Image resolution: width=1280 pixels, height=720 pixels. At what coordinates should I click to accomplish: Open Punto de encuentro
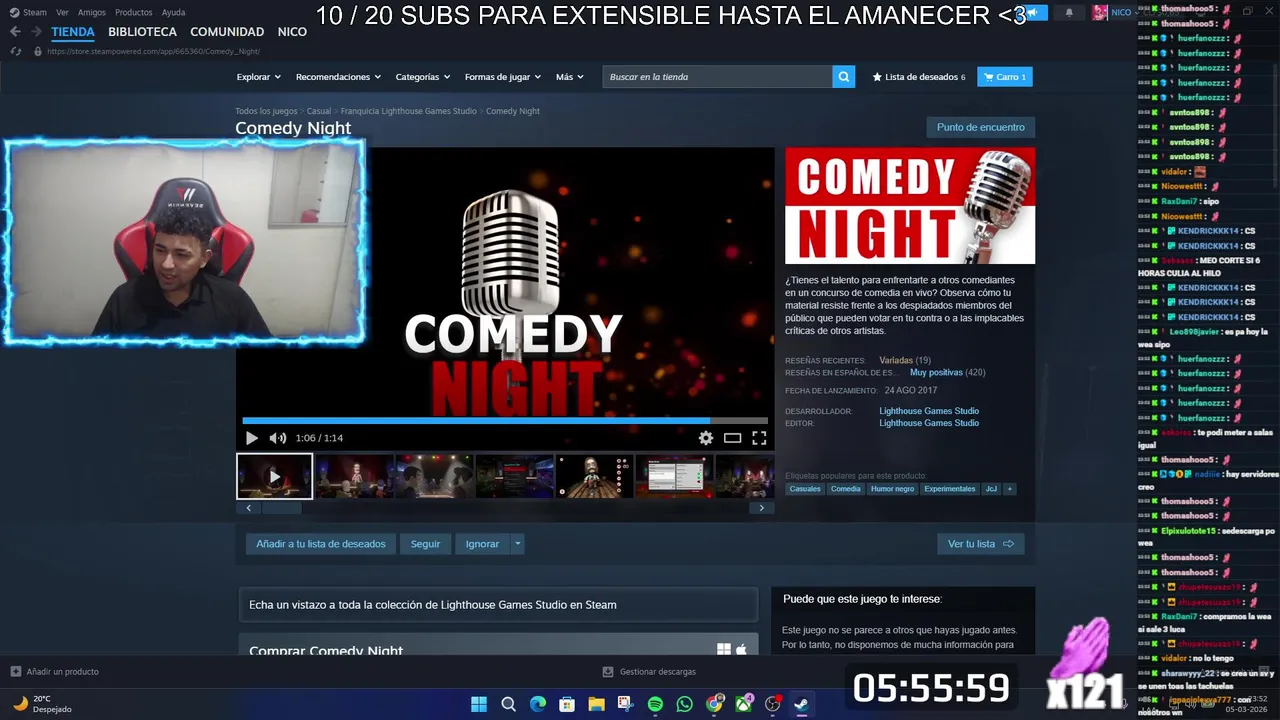coord(980,127)
